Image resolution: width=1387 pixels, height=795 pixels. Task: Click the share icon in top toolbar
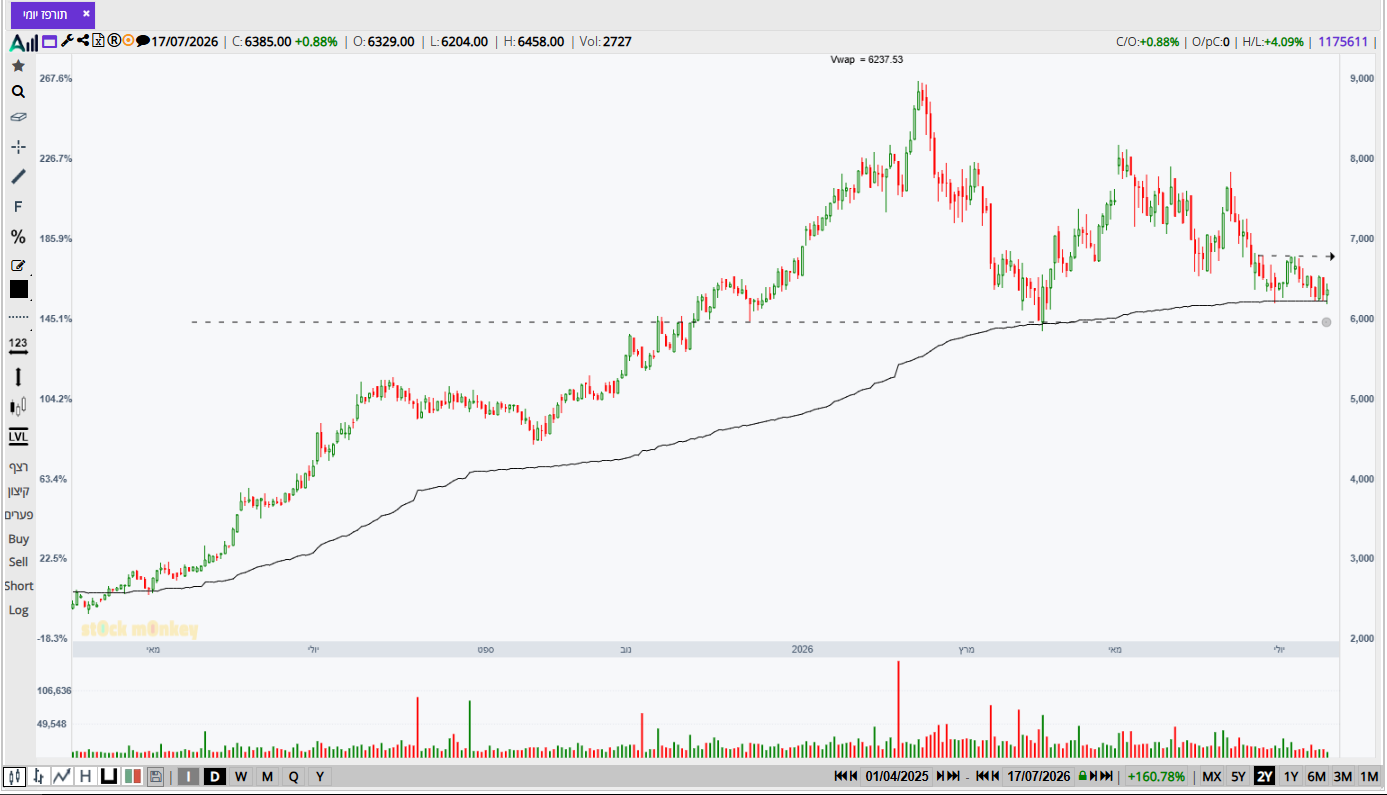coord(83,41)
